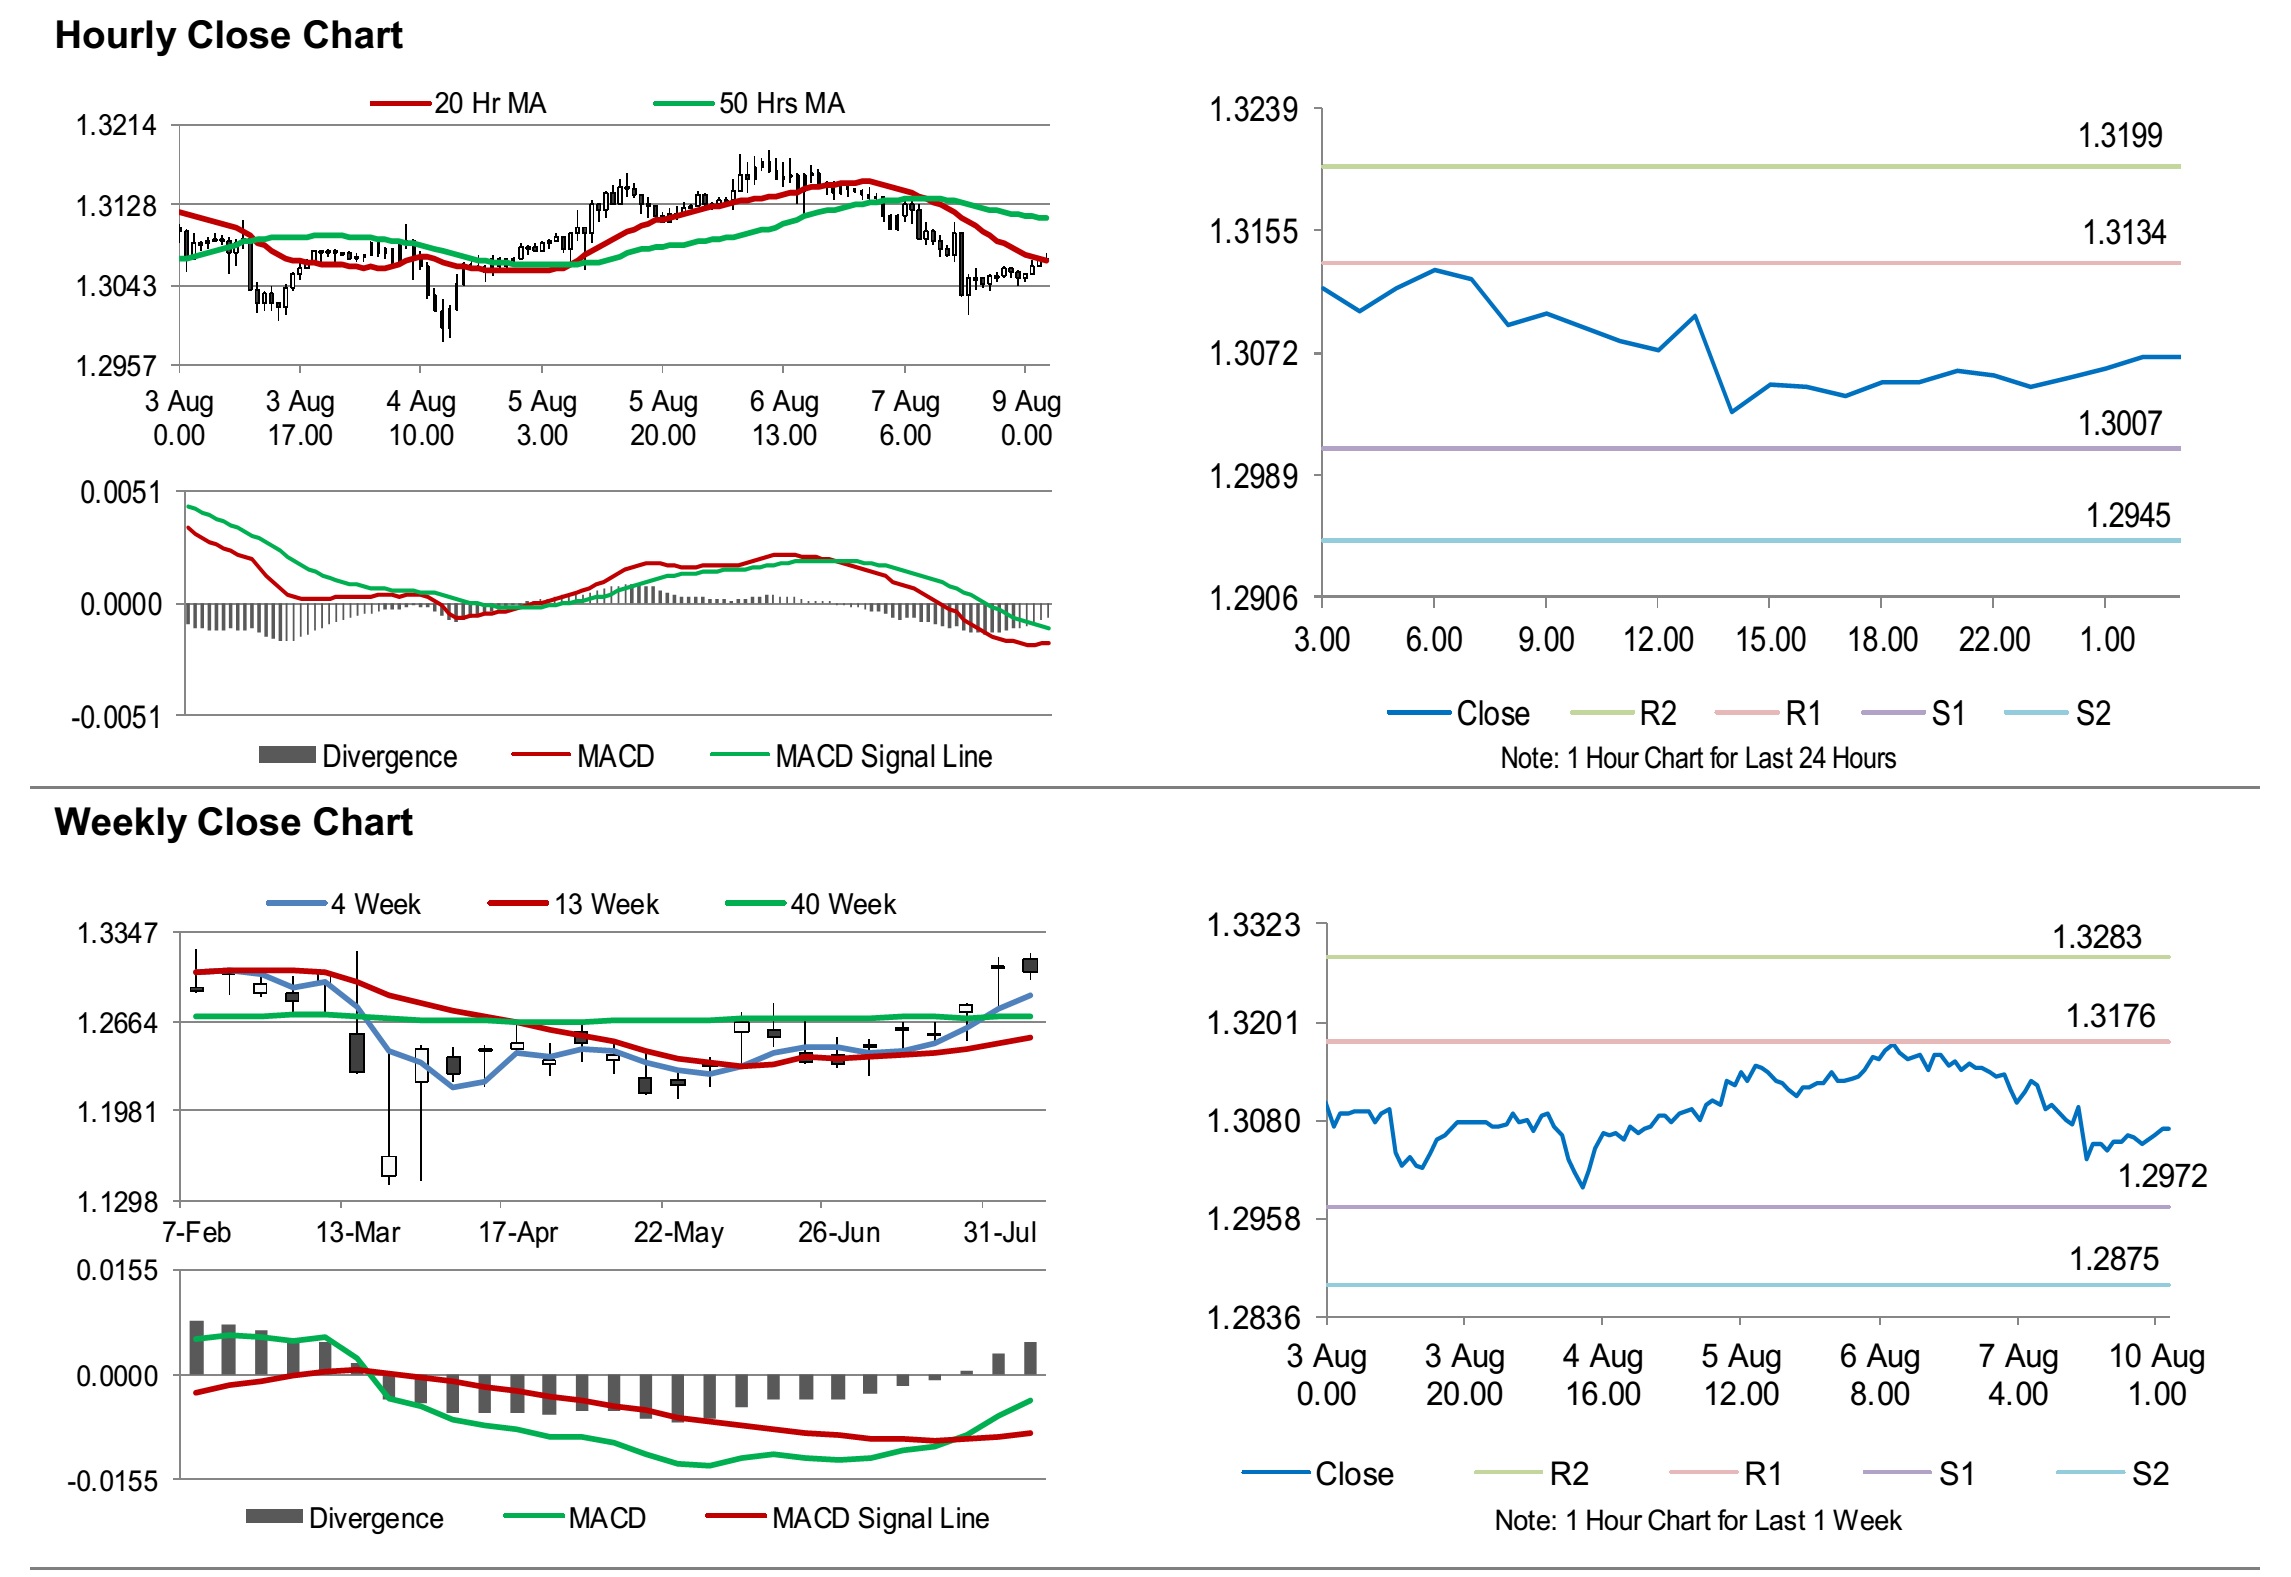Click the 1.3007 S1 level label
The image size is (2291, 1577).
coord(2119,423)
